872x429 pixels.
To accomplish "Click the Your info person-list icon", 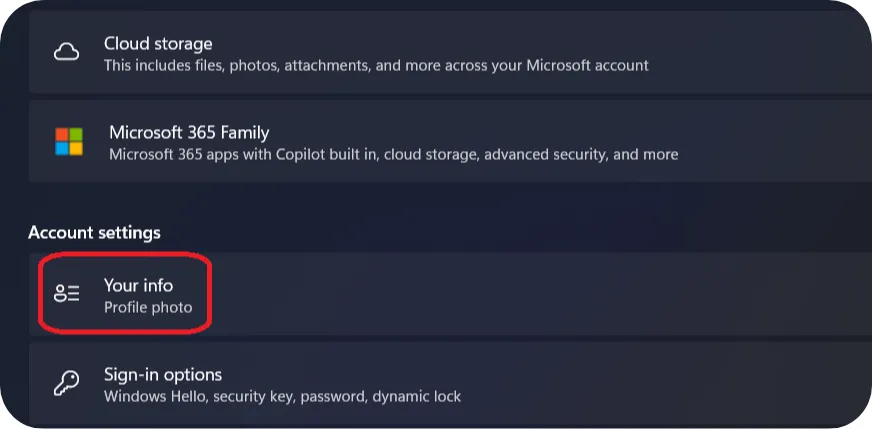I will click(67, 293).
